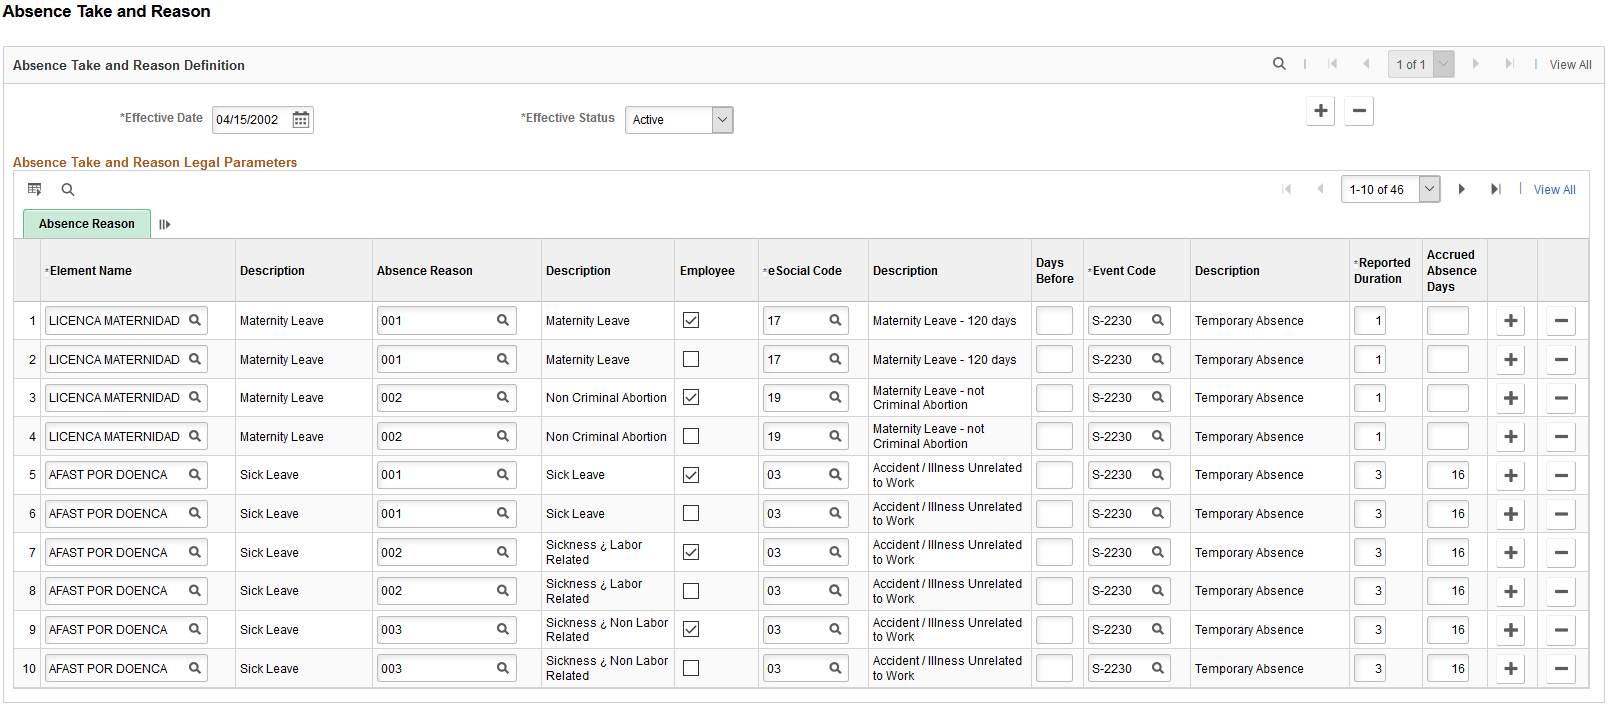The height and width of the screenshot is (710, 1611).
Task: Delete row 10 with minus button
Action: coord(1561,669)
